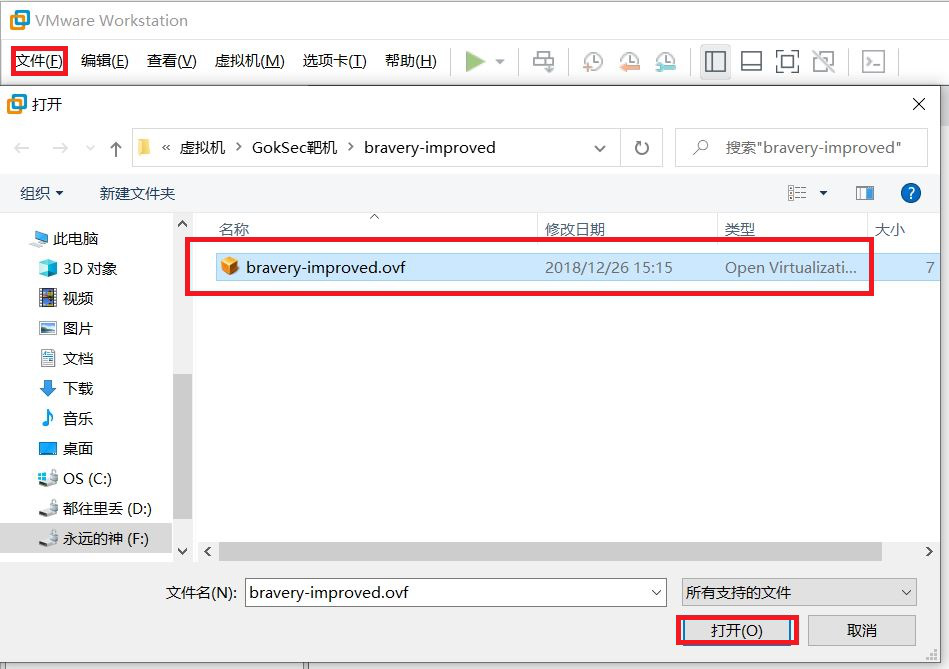
Task: Click the 新建文件夹 button
Action: 137,194
